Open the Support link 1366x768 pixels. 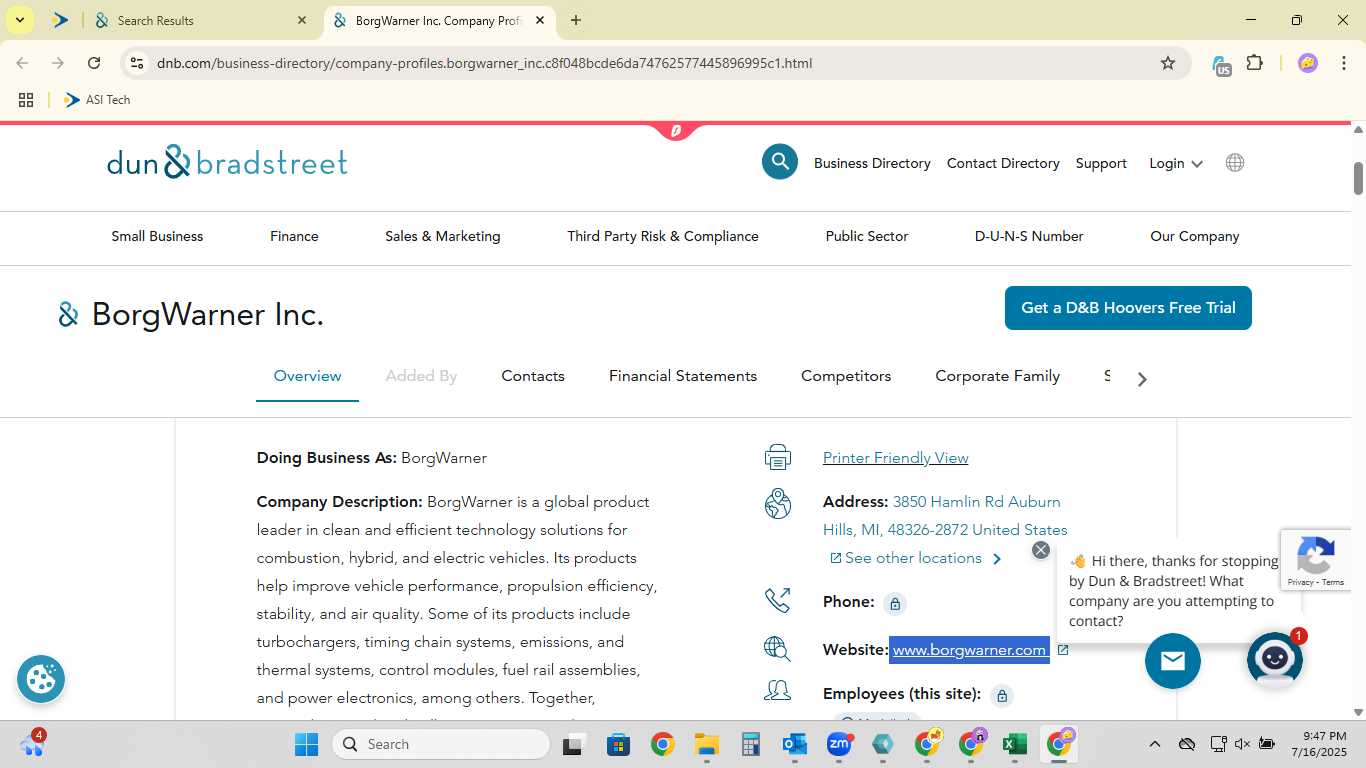[x=1101, y=163]
